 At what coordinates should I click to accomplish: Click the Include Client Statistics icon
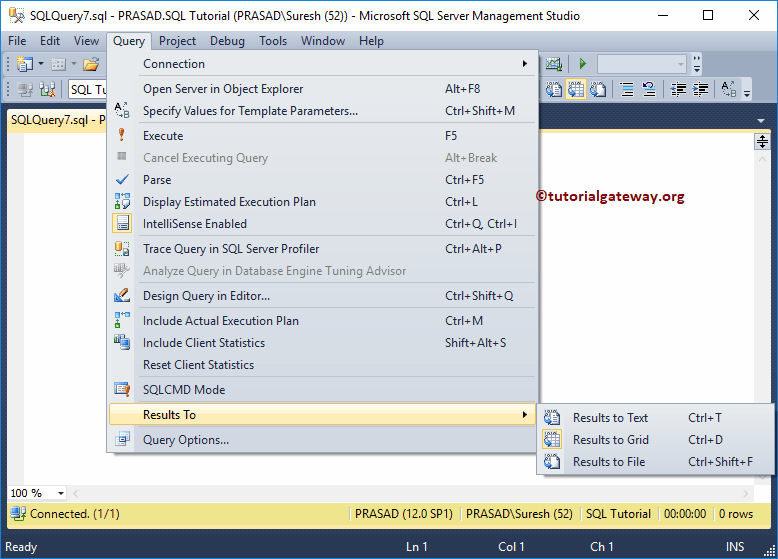122,342
